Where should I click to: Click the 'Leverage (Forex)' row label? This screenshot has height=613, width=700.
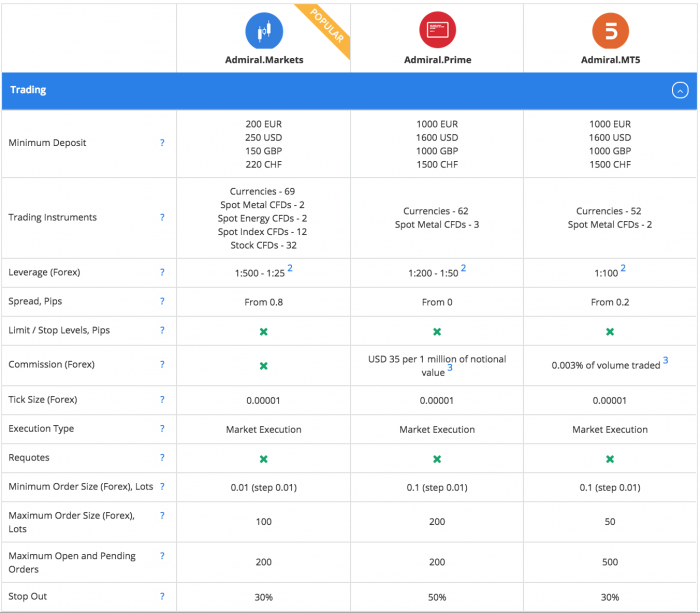click(x=44, y=272)
